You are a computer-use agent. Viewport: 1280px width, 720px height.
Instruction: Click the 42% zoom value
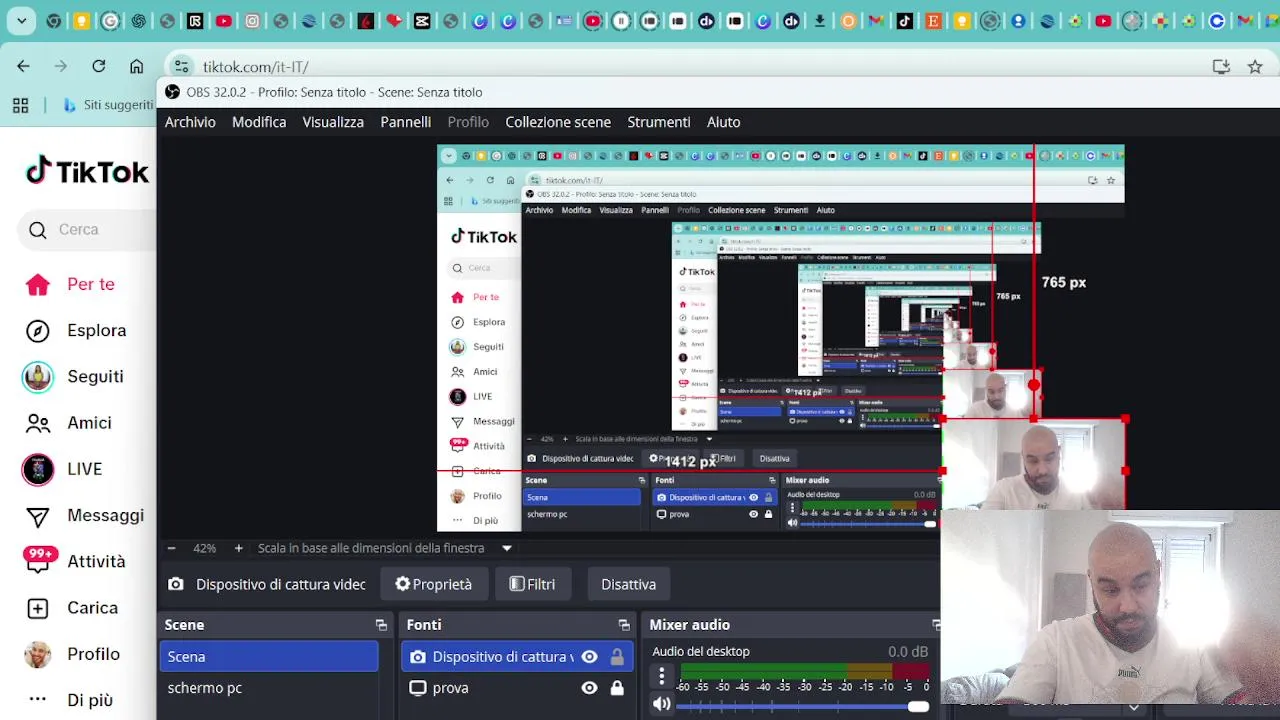click(204, 548)
